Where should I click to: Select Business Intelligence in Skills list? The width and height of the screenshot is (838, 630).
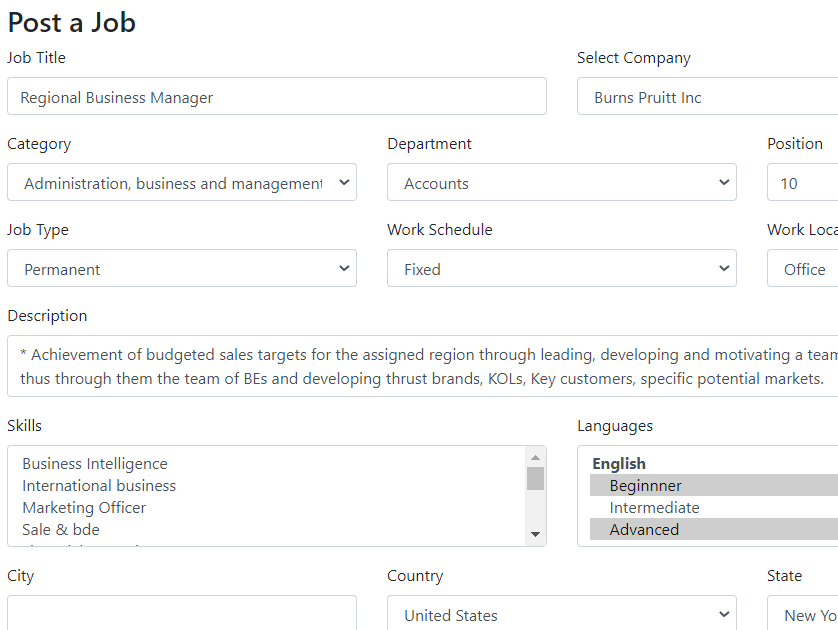coord(273,463)
